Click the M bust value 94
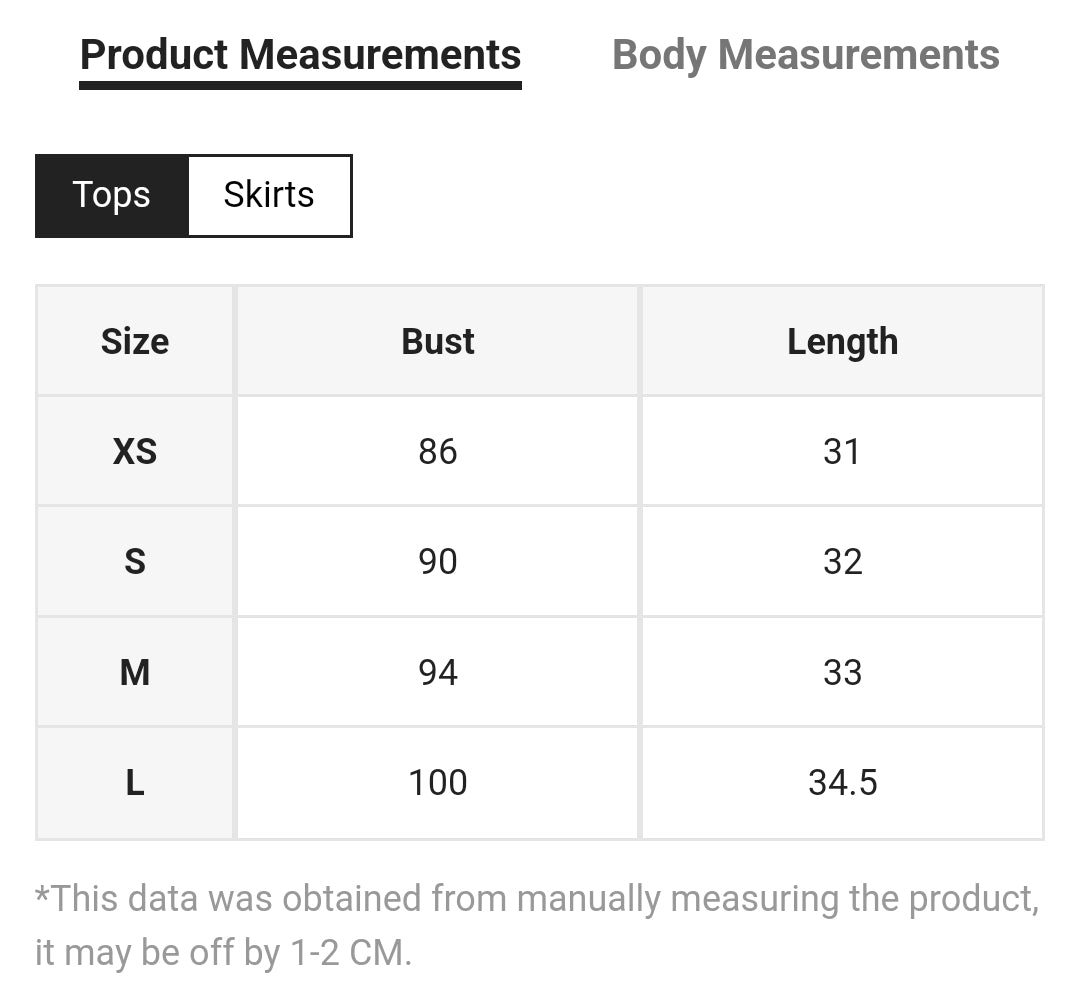This screenshot has height=1000, width=1080. coord(438,672)
